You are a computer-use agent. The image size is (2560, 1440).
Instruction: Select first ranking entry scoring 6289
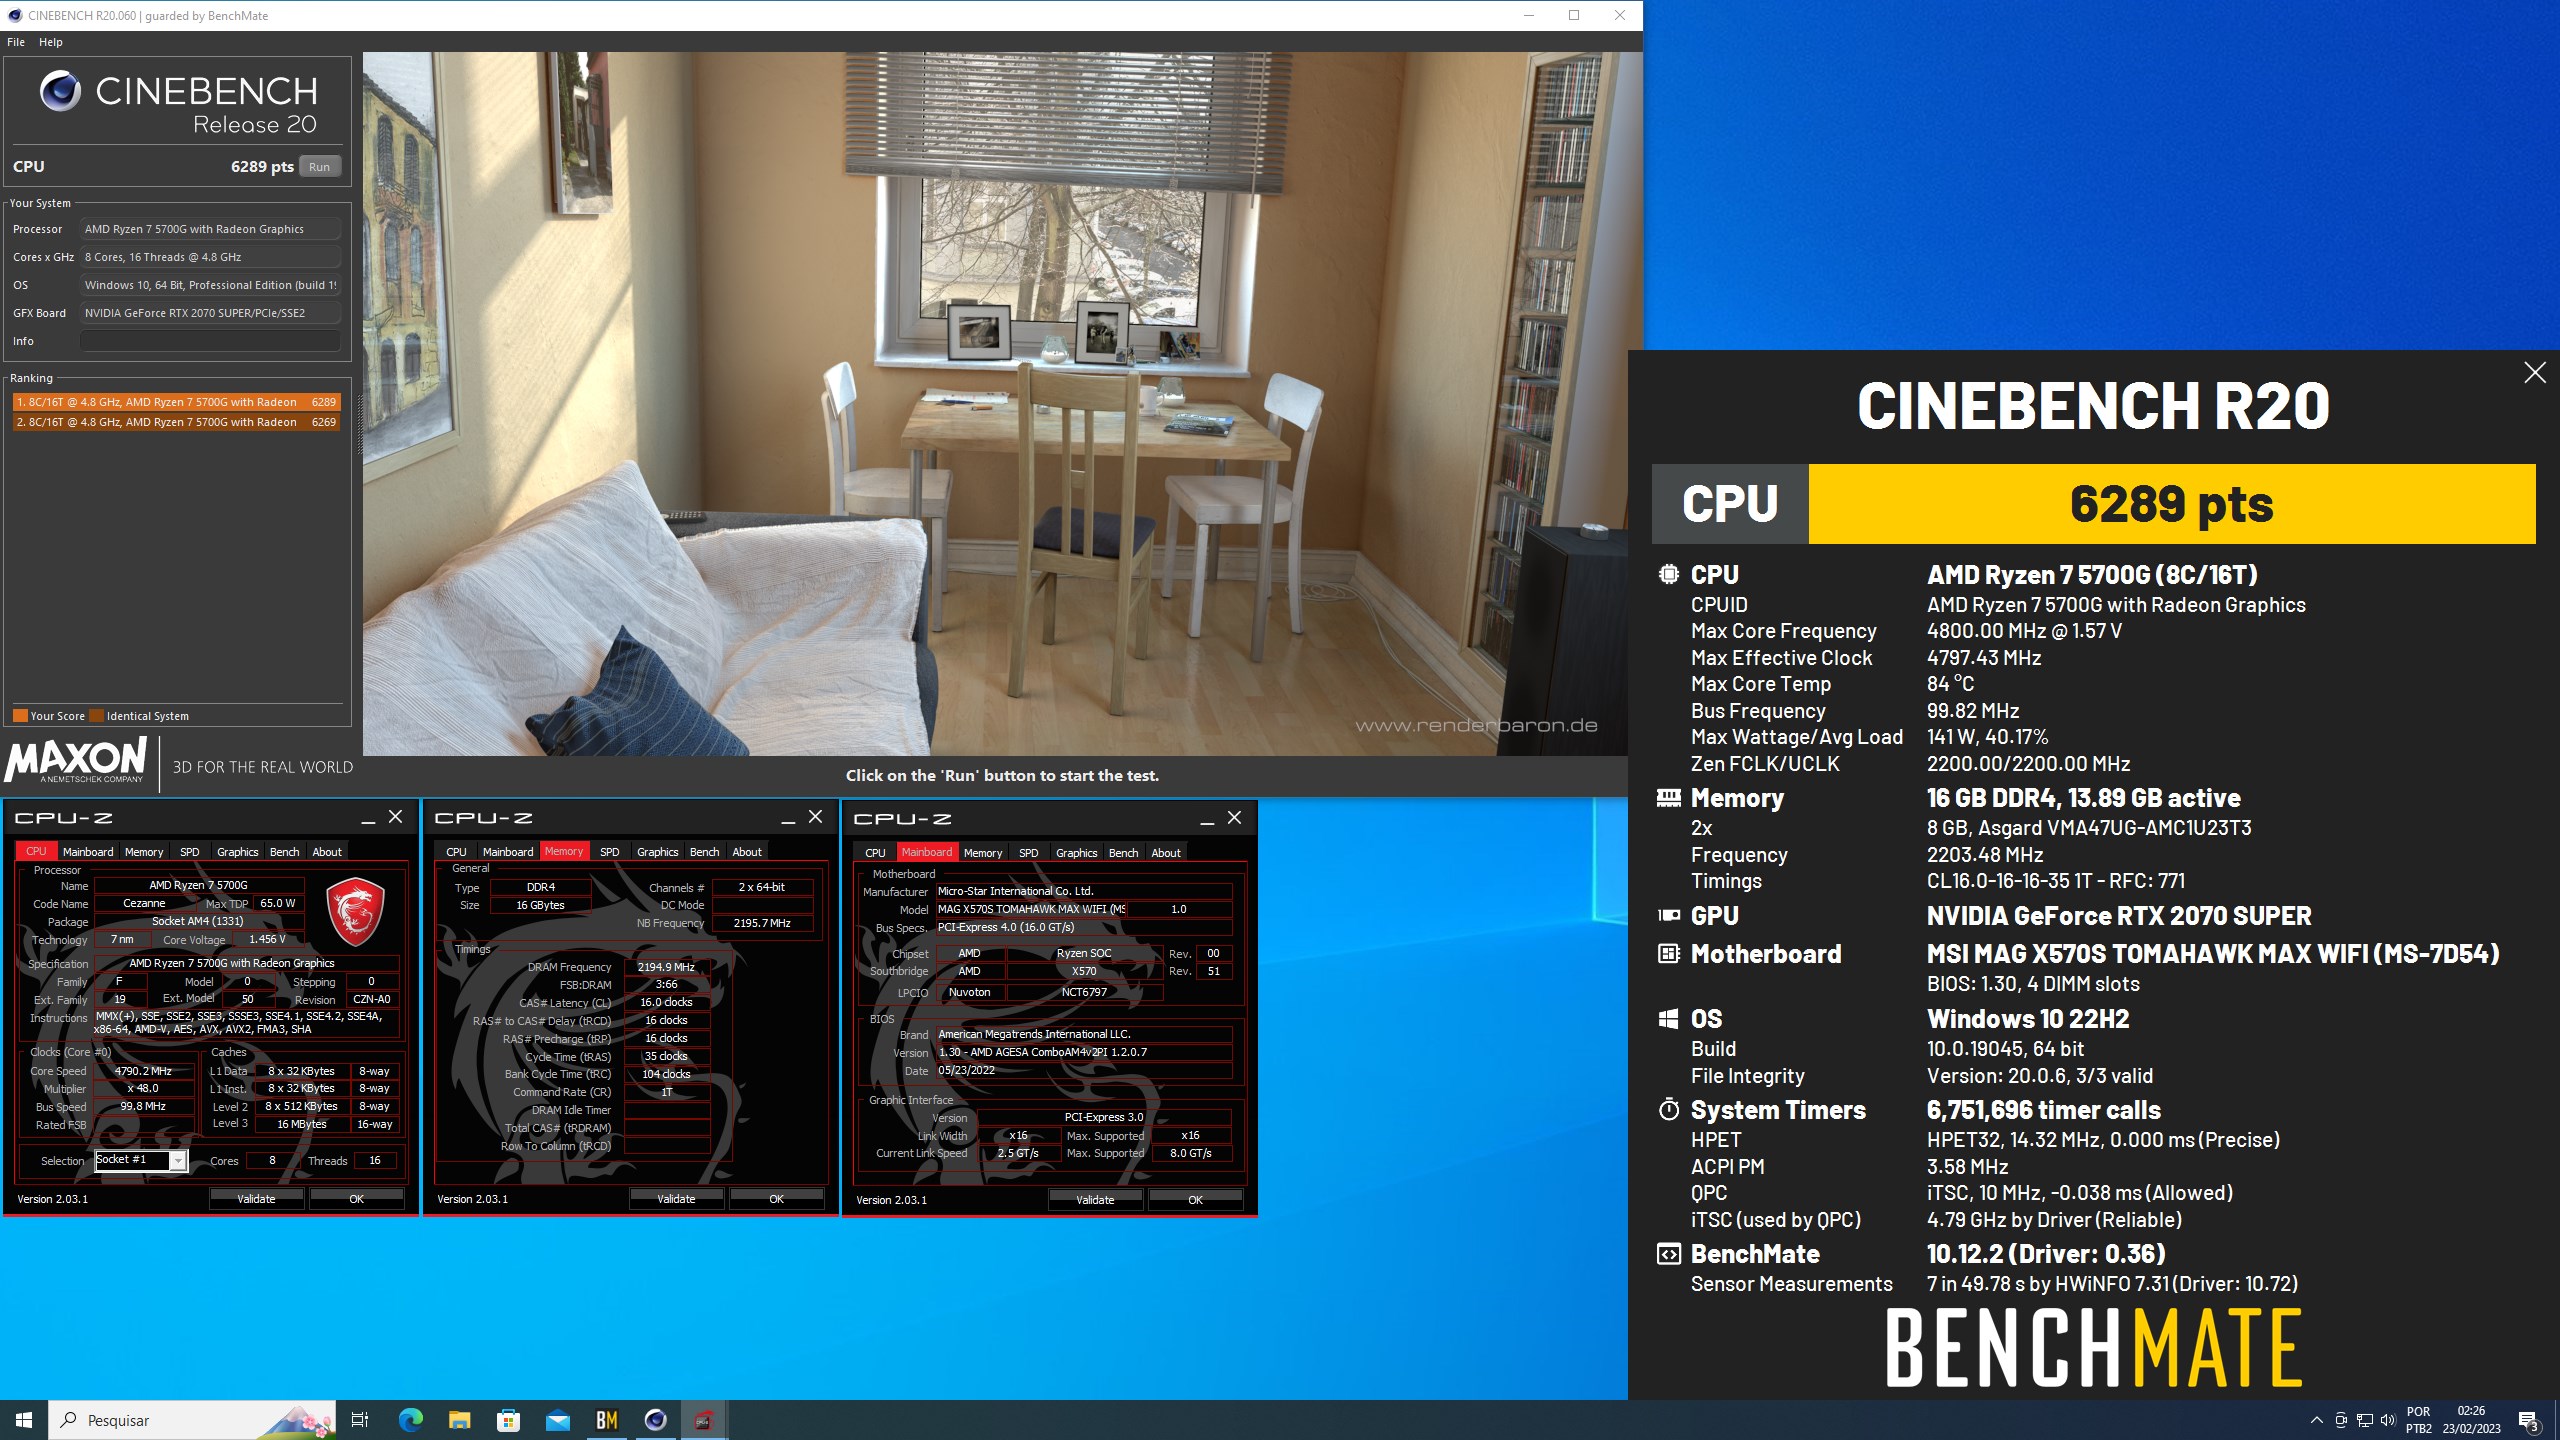[177, 402]
